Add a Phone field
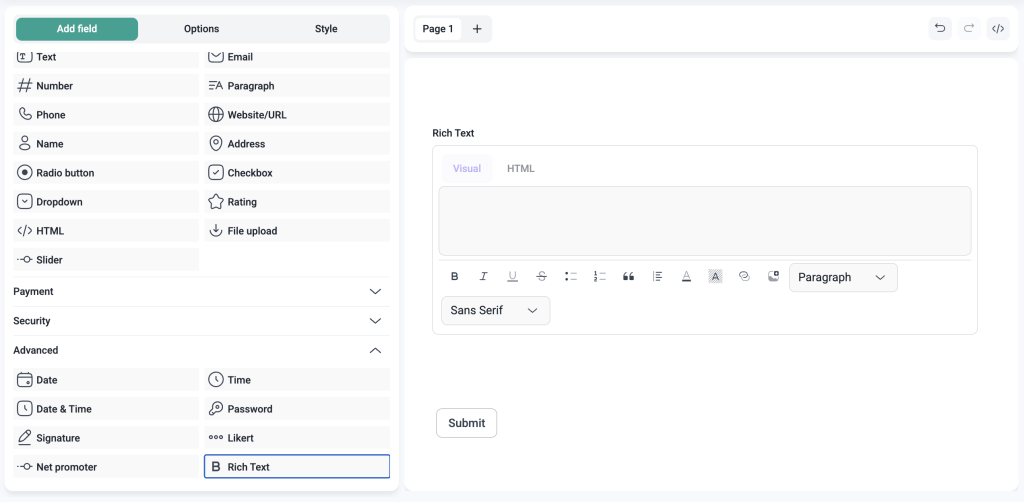Viewport: 1024px width, 502px height. click(106, 115)
